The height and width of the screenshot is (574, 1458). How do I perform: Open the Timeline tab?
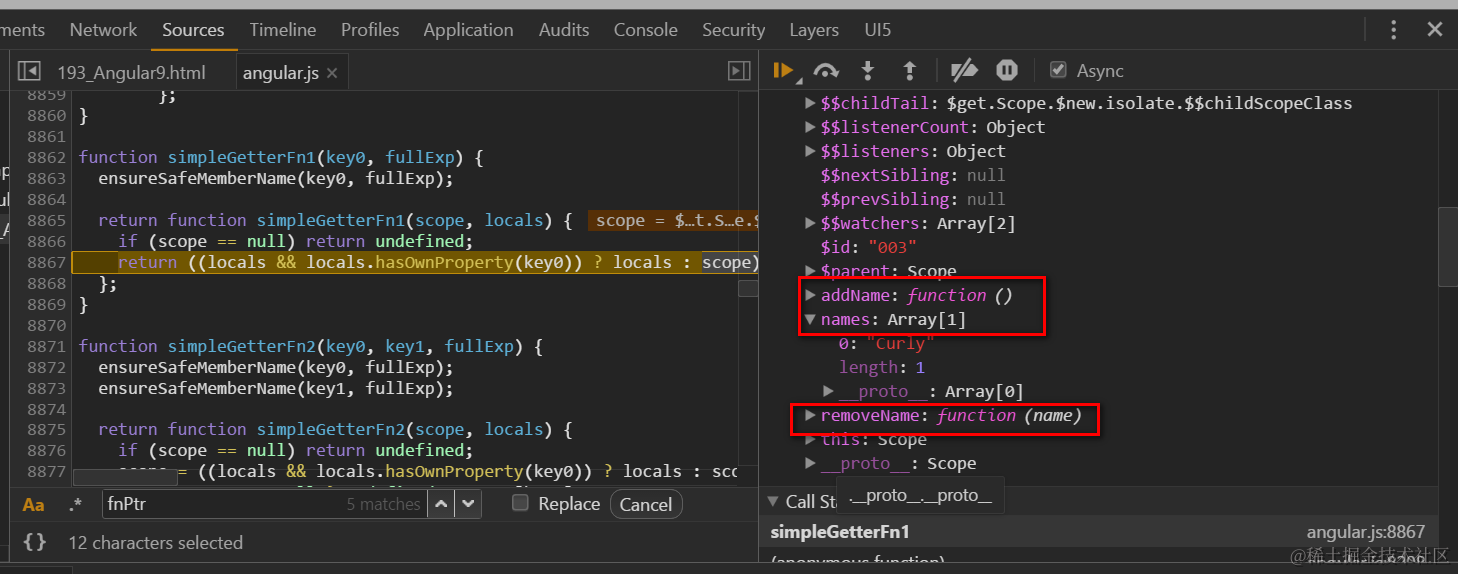283,30
